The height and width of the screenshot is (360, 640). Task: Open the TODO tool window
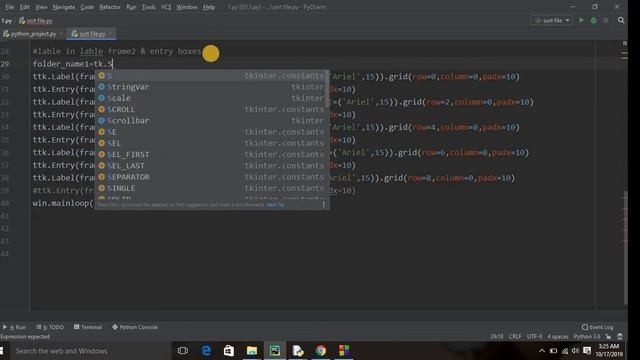(x=50, y=327)
